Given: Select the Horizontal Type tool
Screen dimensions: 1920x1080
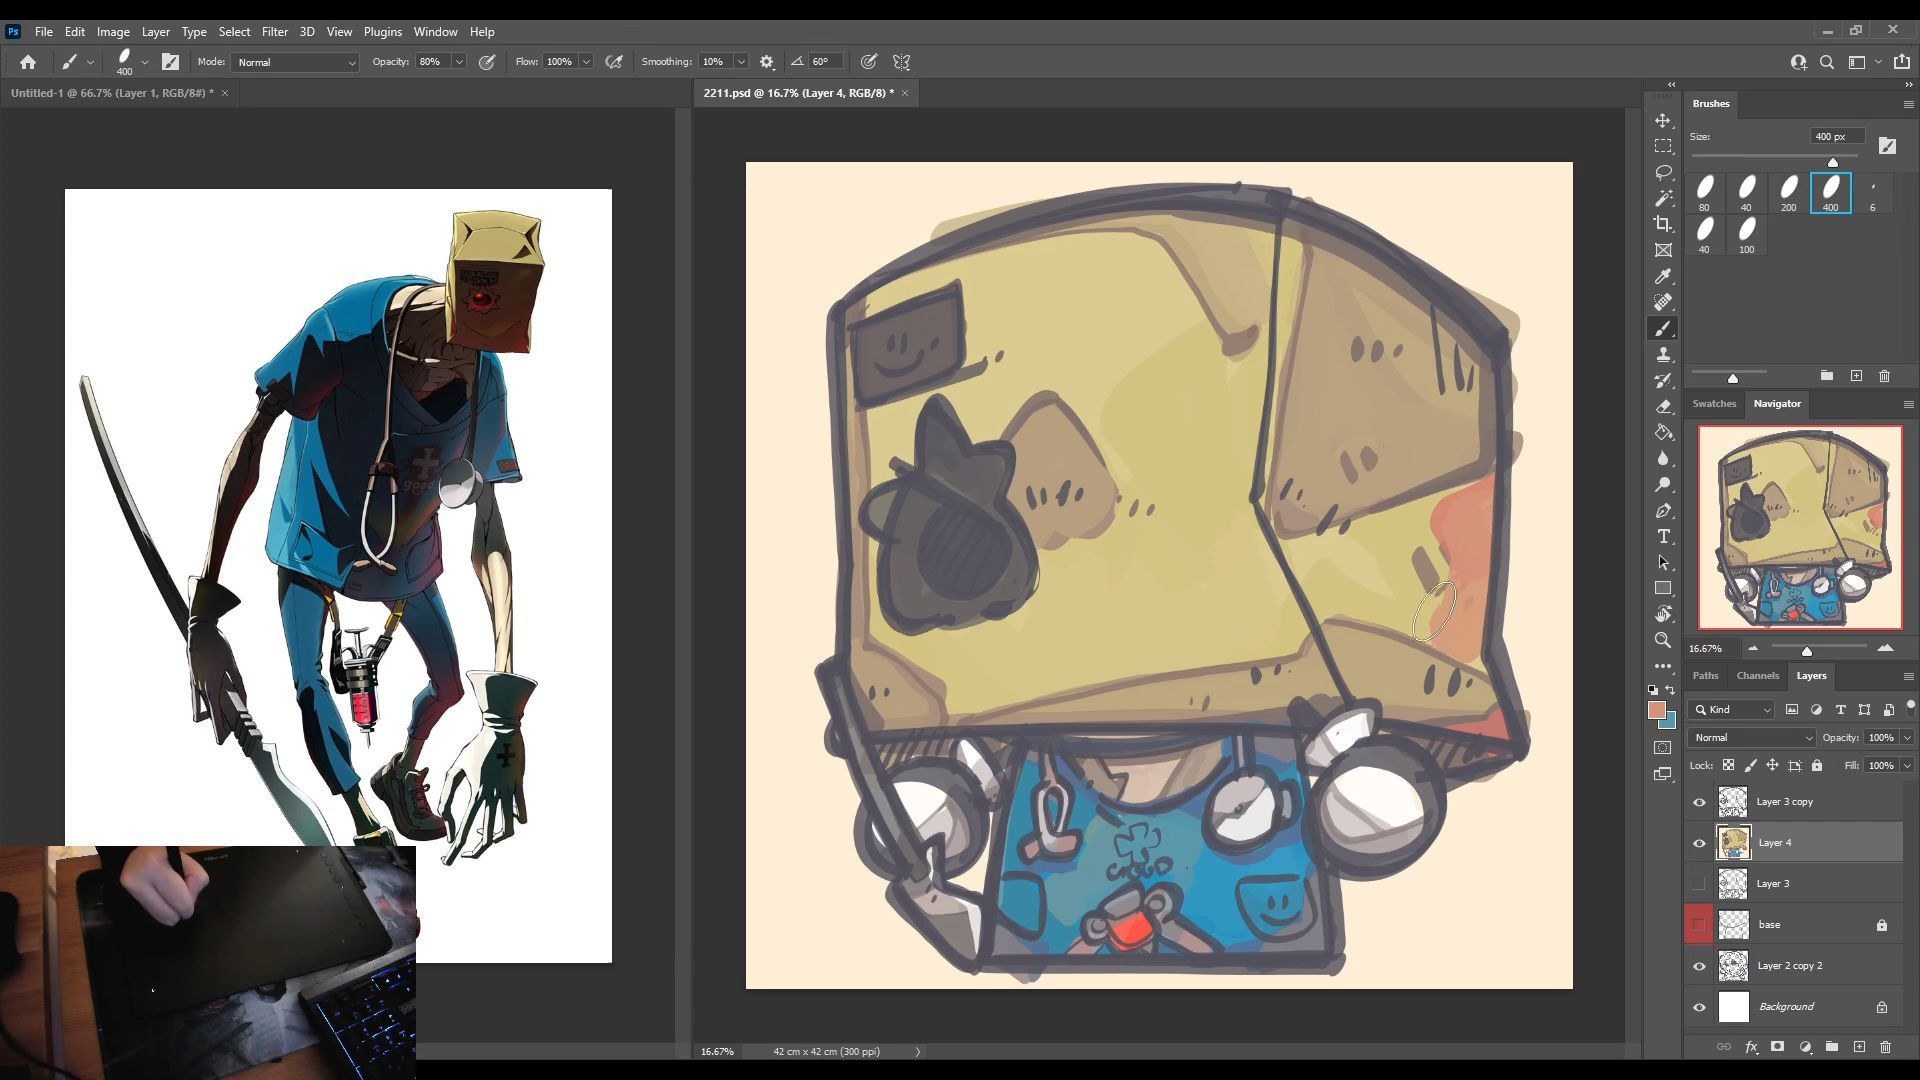Looking at the screenshot, I should (x=1663, y=537).
